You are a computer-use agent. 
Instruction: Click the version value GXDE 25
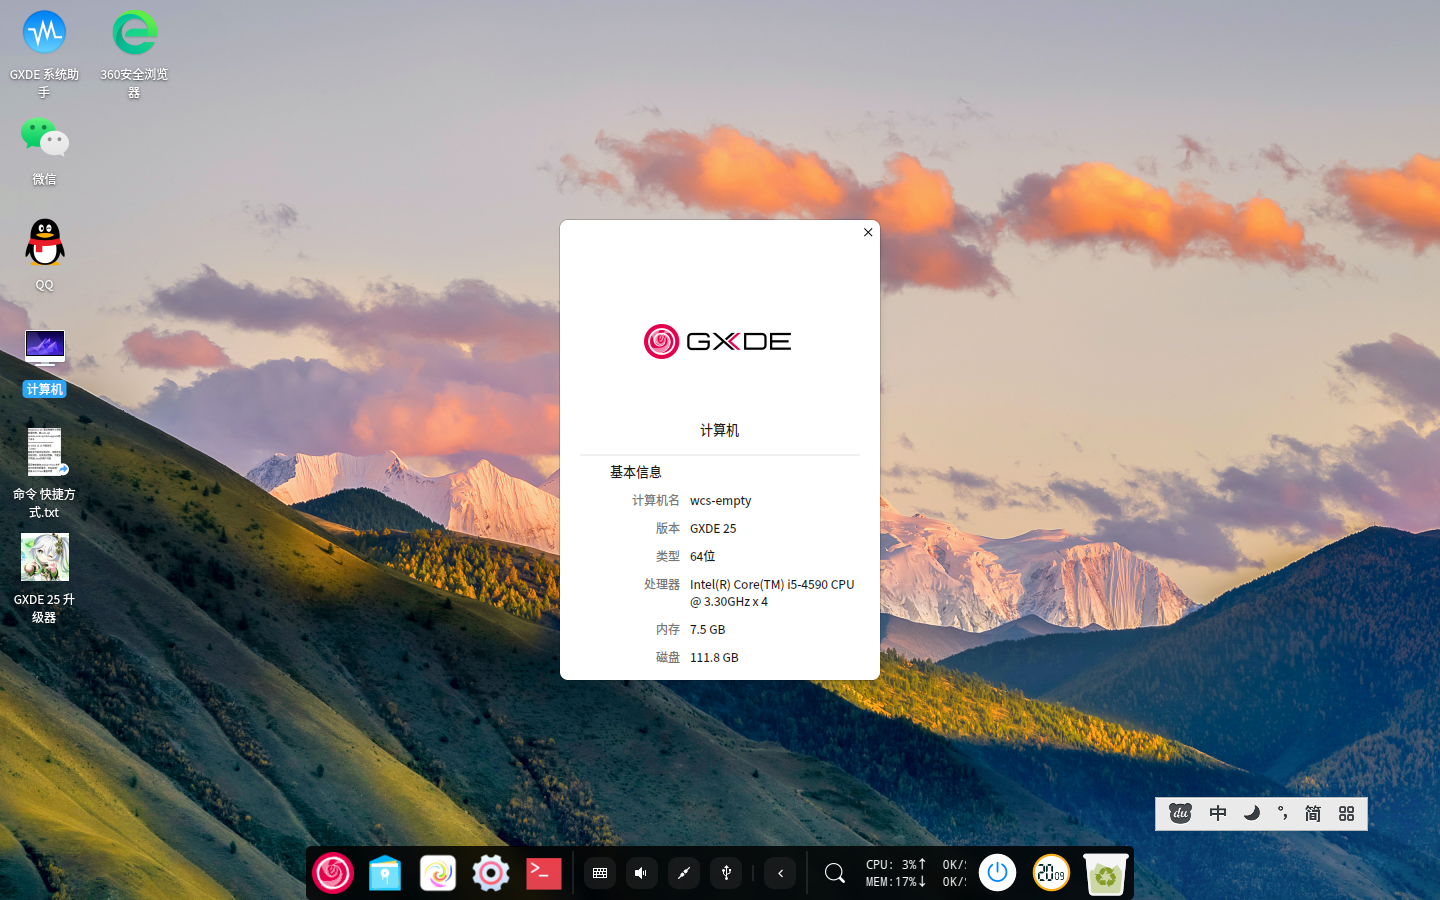(x=713, y=528)
